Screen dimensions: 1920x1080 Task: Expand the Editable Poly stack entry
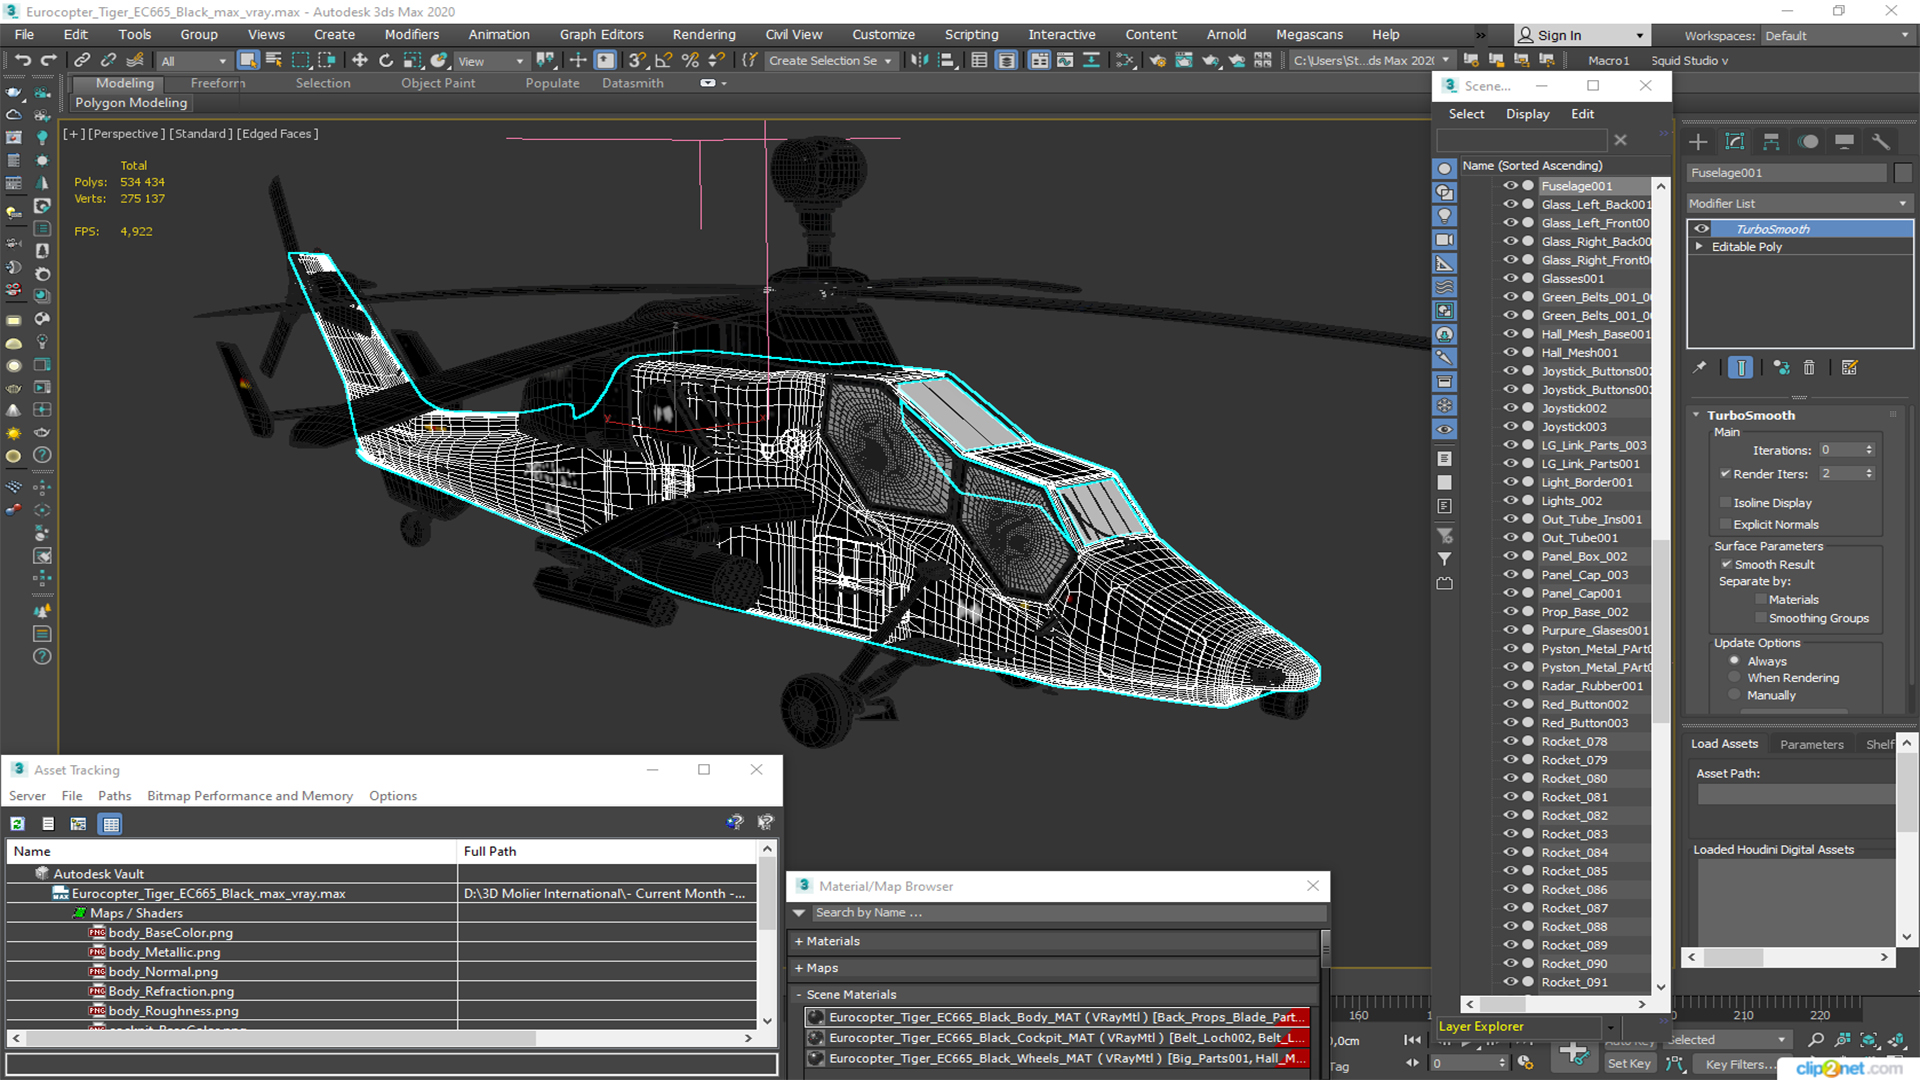click(x=1699, y=247)
